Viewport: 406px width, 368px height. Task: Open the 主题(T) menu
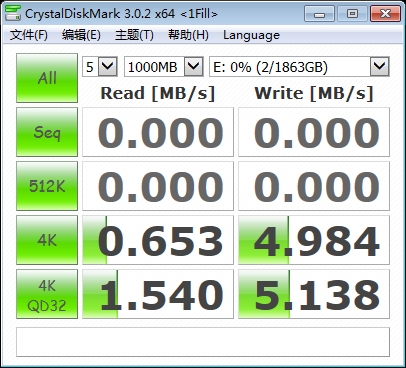tap(134, 35)
